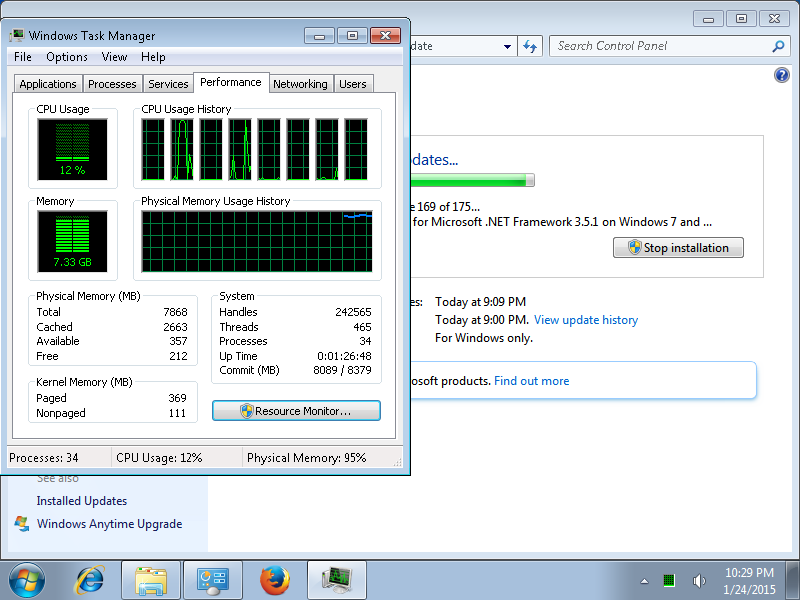Click the Stop installation button
800x600 pixels.
point(678,247)
